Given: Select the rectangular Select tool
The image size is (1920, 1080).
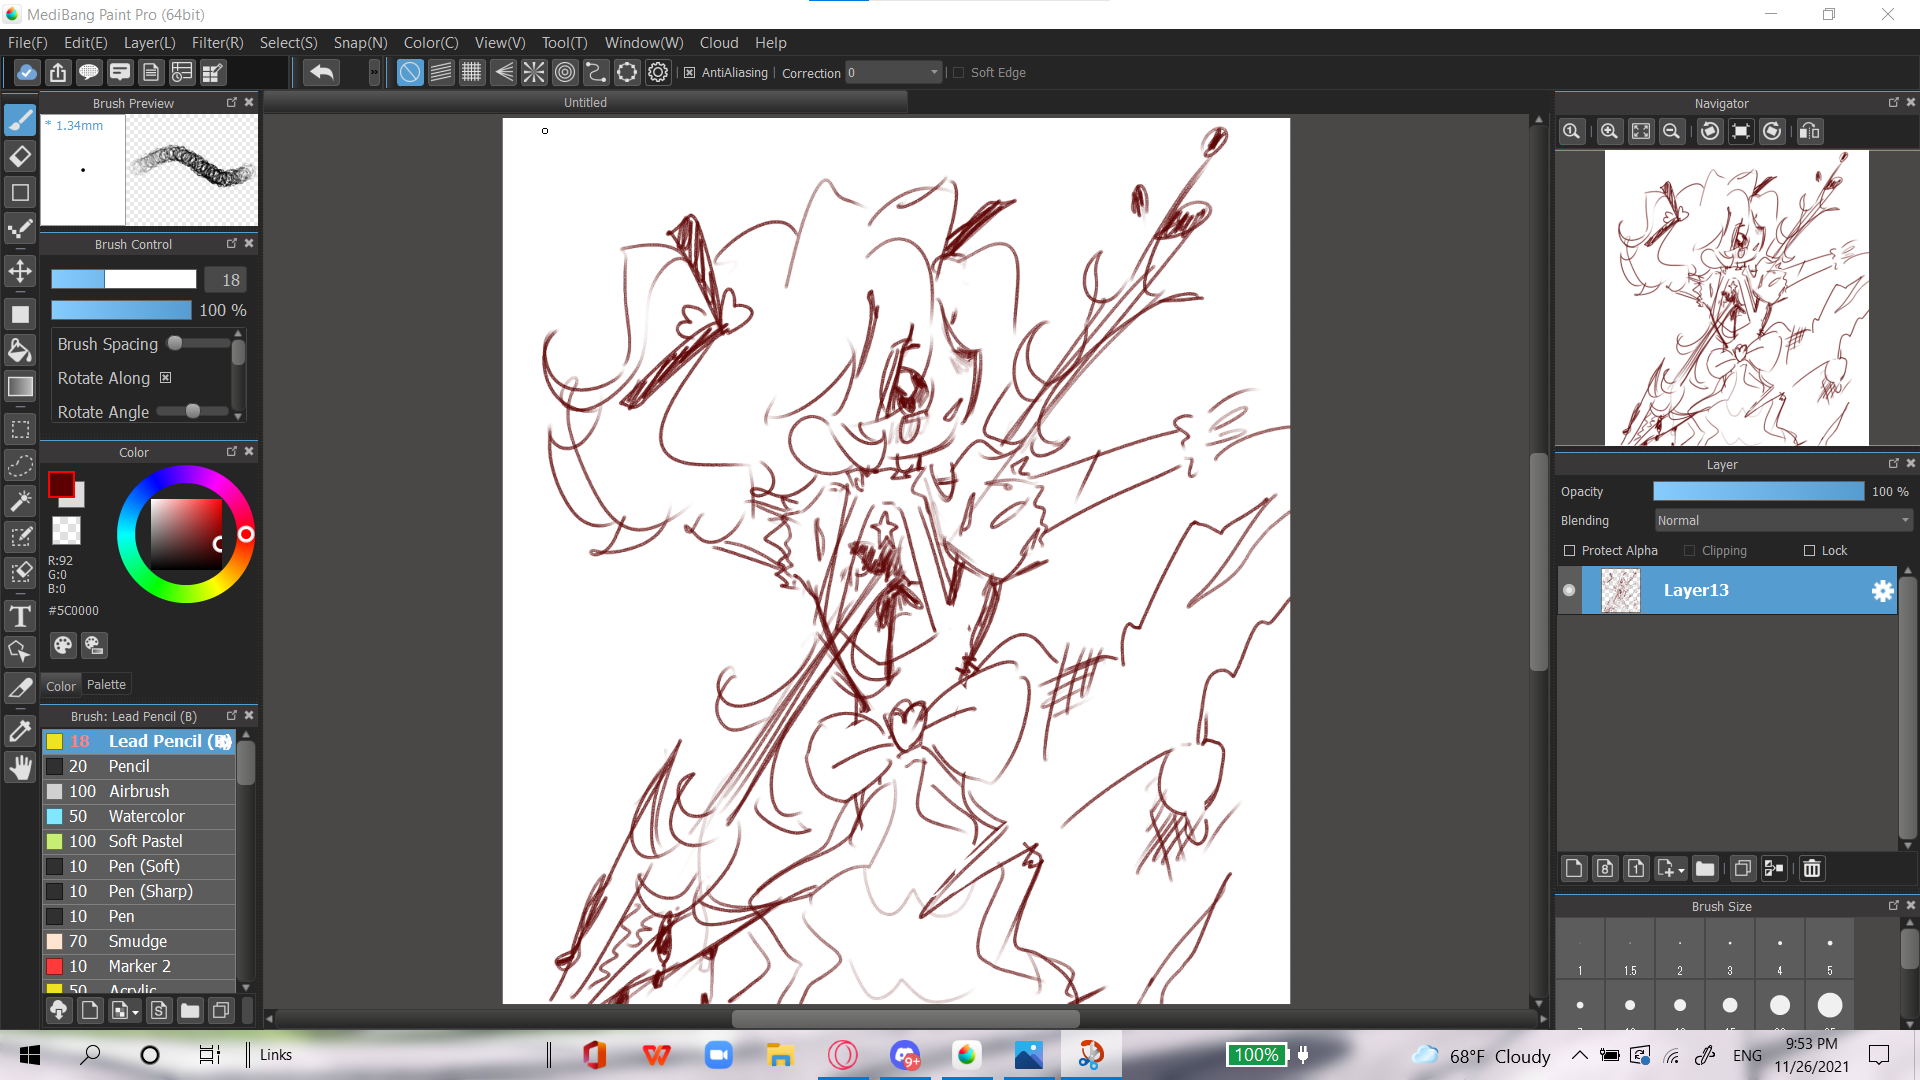Looking at the screenshot, I should point(20,429).
